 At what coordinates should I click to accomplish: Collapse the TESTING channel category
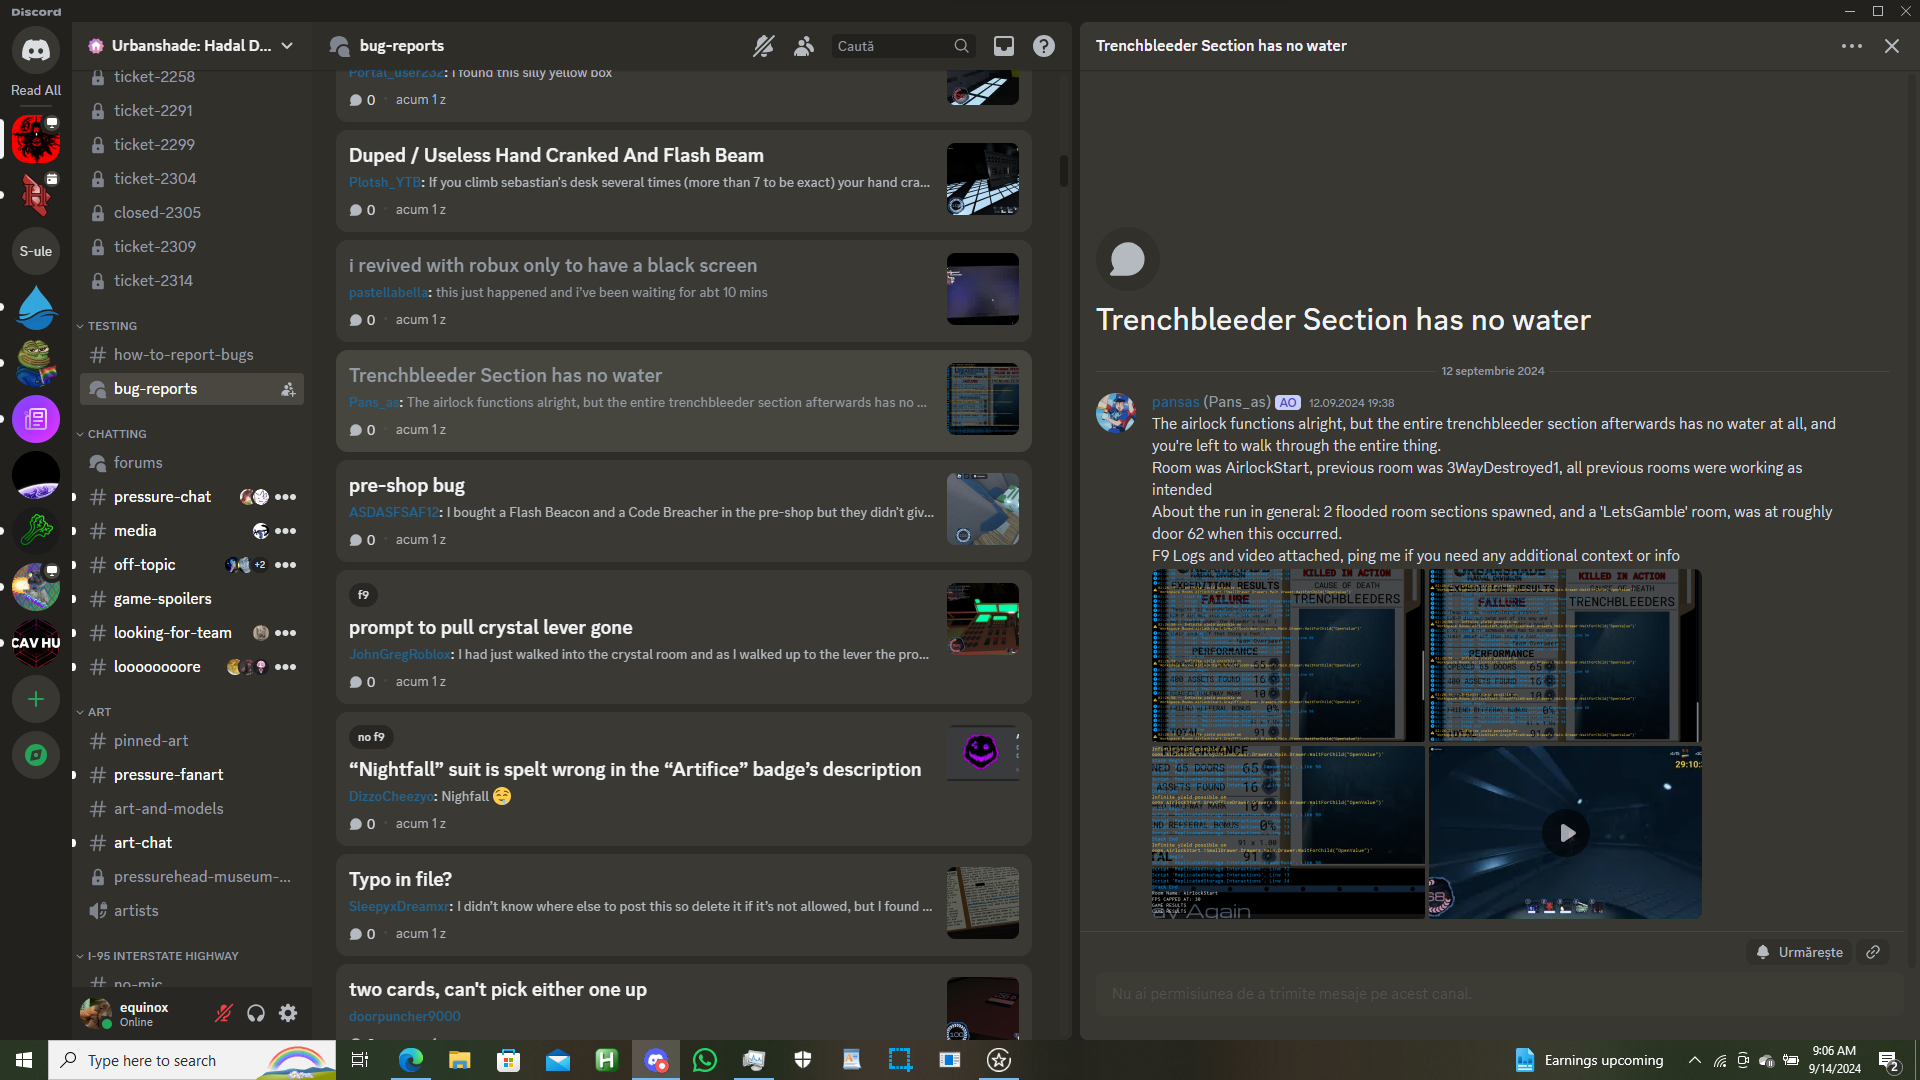point(111,326)
